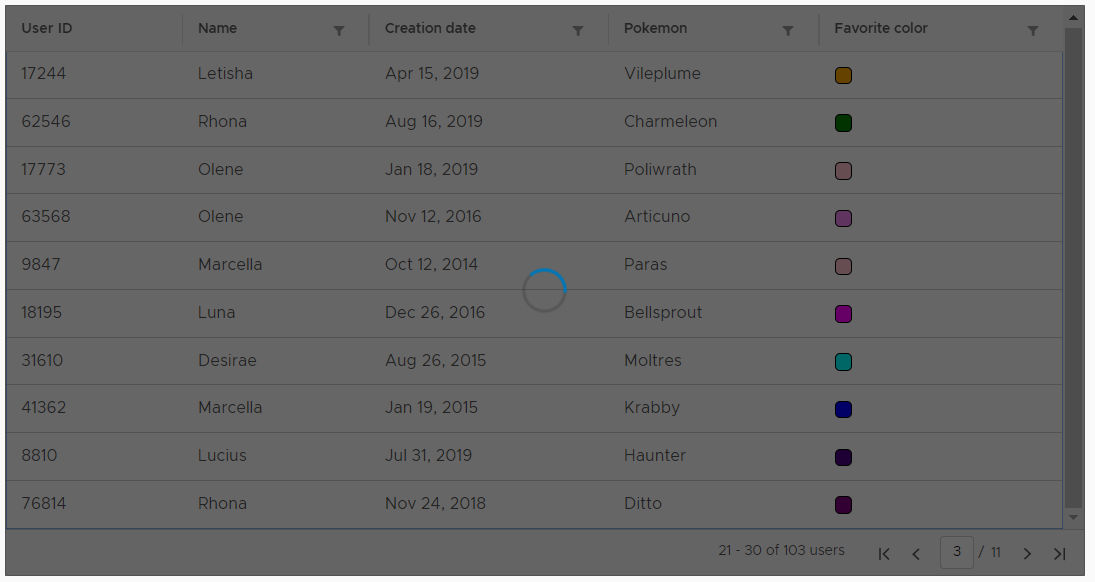
Task: Sort by User ID column header
Action: [x=47, y=28]
